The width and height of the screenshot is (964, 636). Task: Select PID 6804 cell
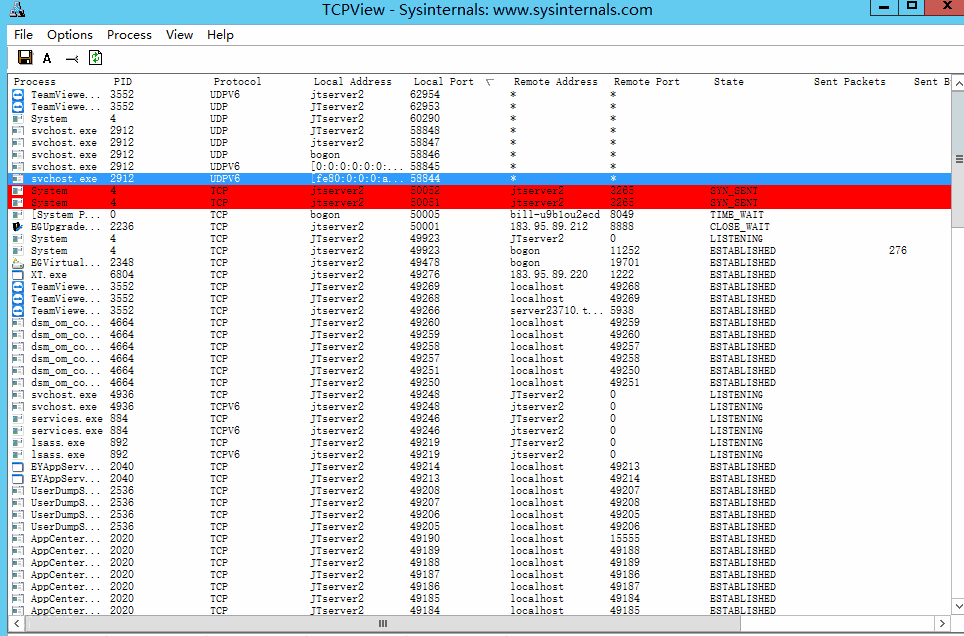122,274
